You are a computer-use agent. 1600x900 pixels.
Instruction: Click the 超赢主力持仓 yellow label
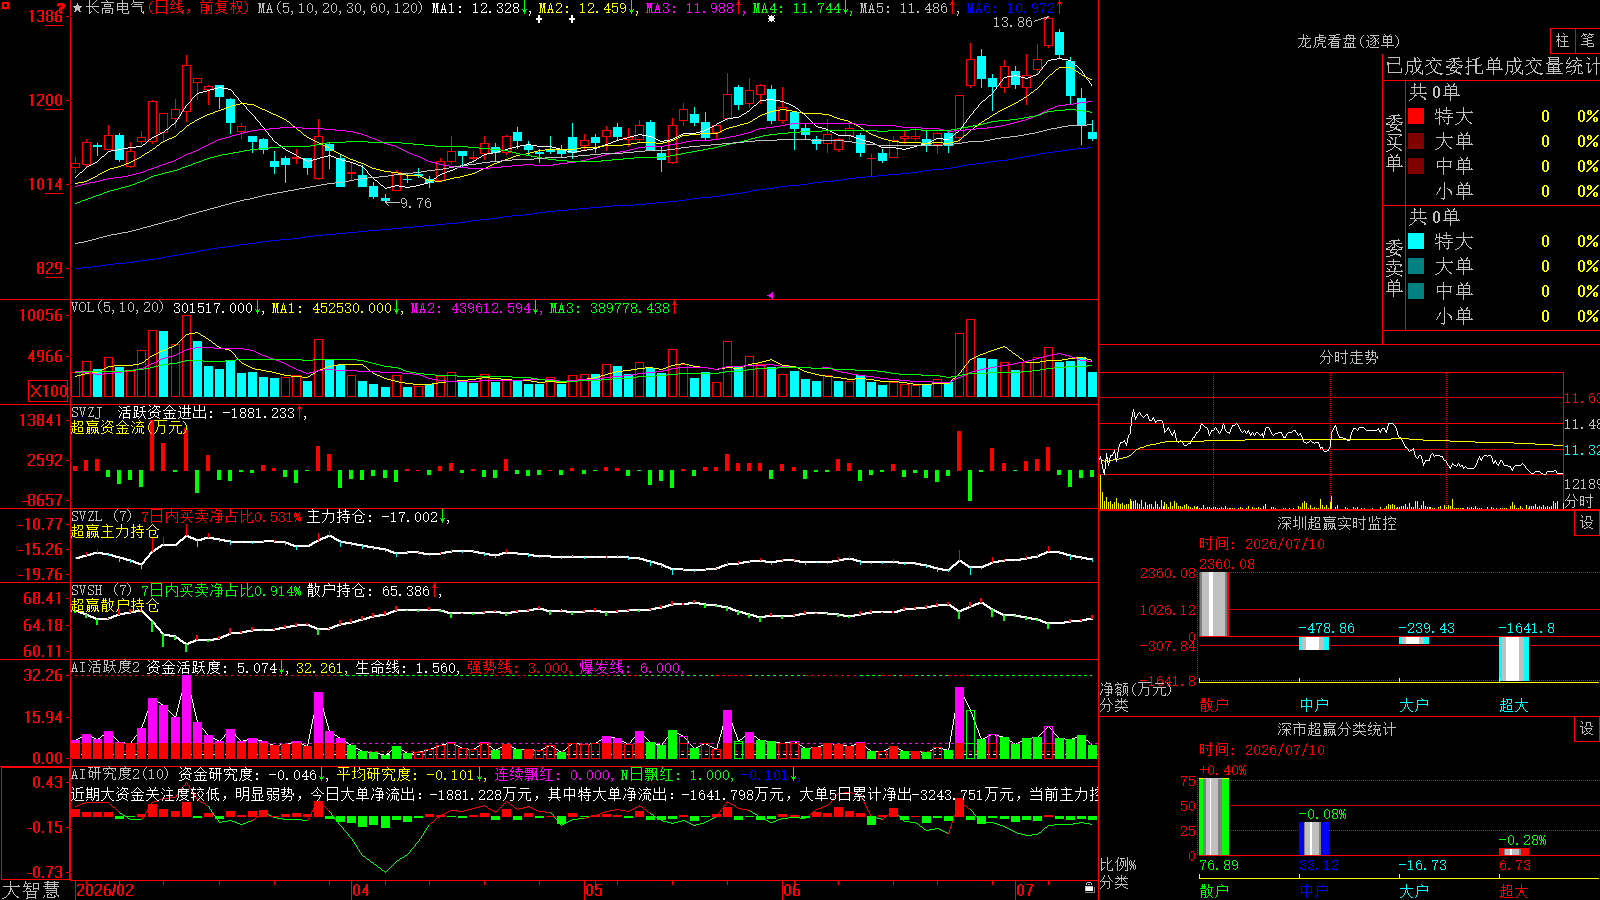pos(115,532)
